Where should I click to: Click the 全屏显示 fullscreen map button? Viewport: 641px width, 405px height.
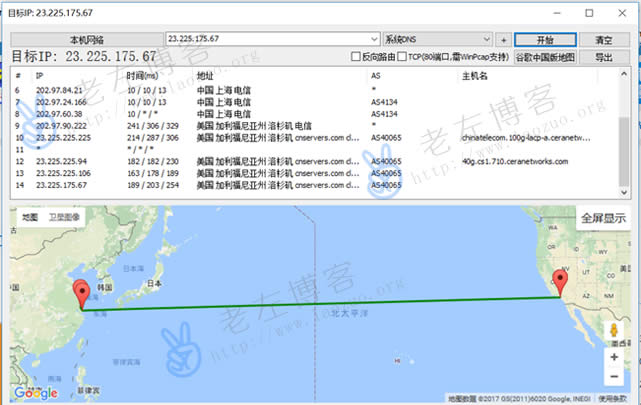(x=603, y=218)
